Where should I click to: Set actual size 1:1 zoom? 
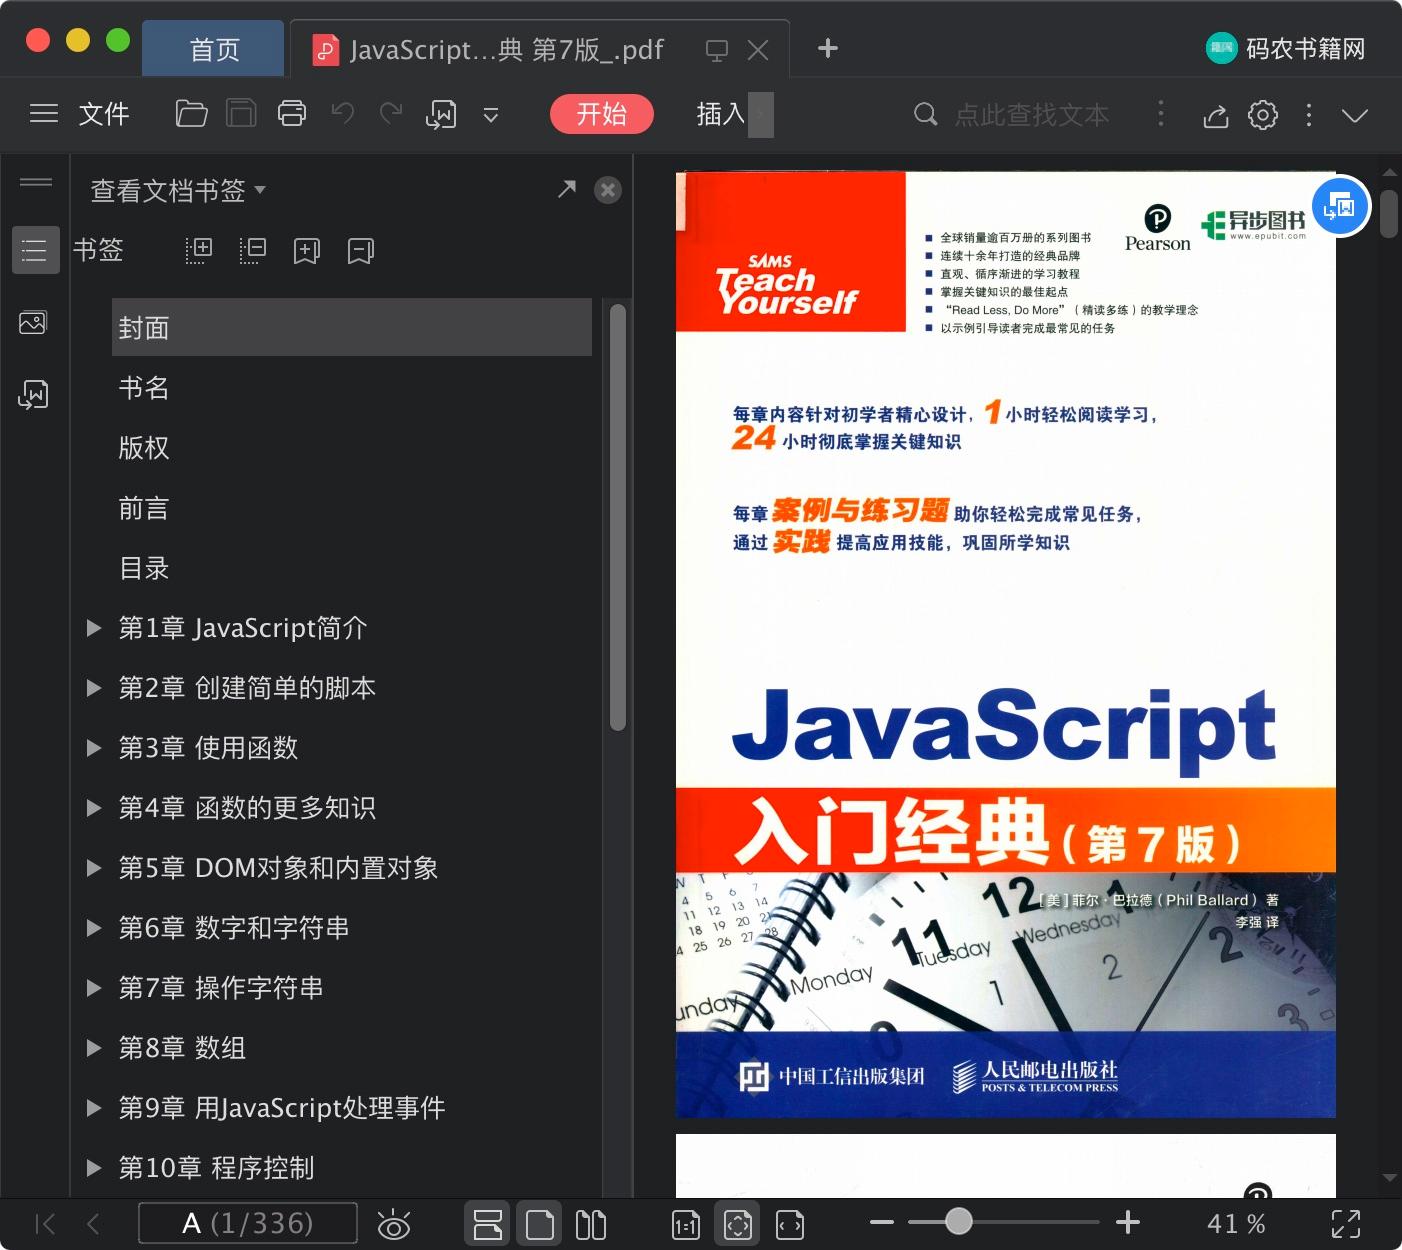coord(686,1225)
